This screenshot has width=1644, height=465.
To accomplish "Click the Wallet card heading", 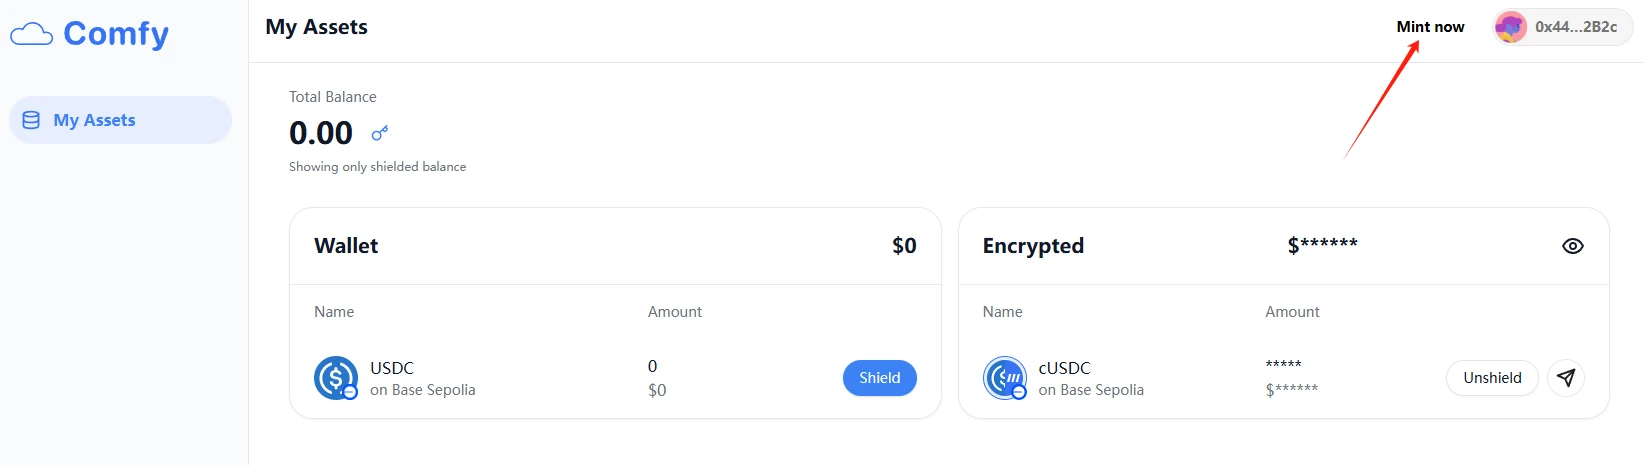I will tap(346, 246).
